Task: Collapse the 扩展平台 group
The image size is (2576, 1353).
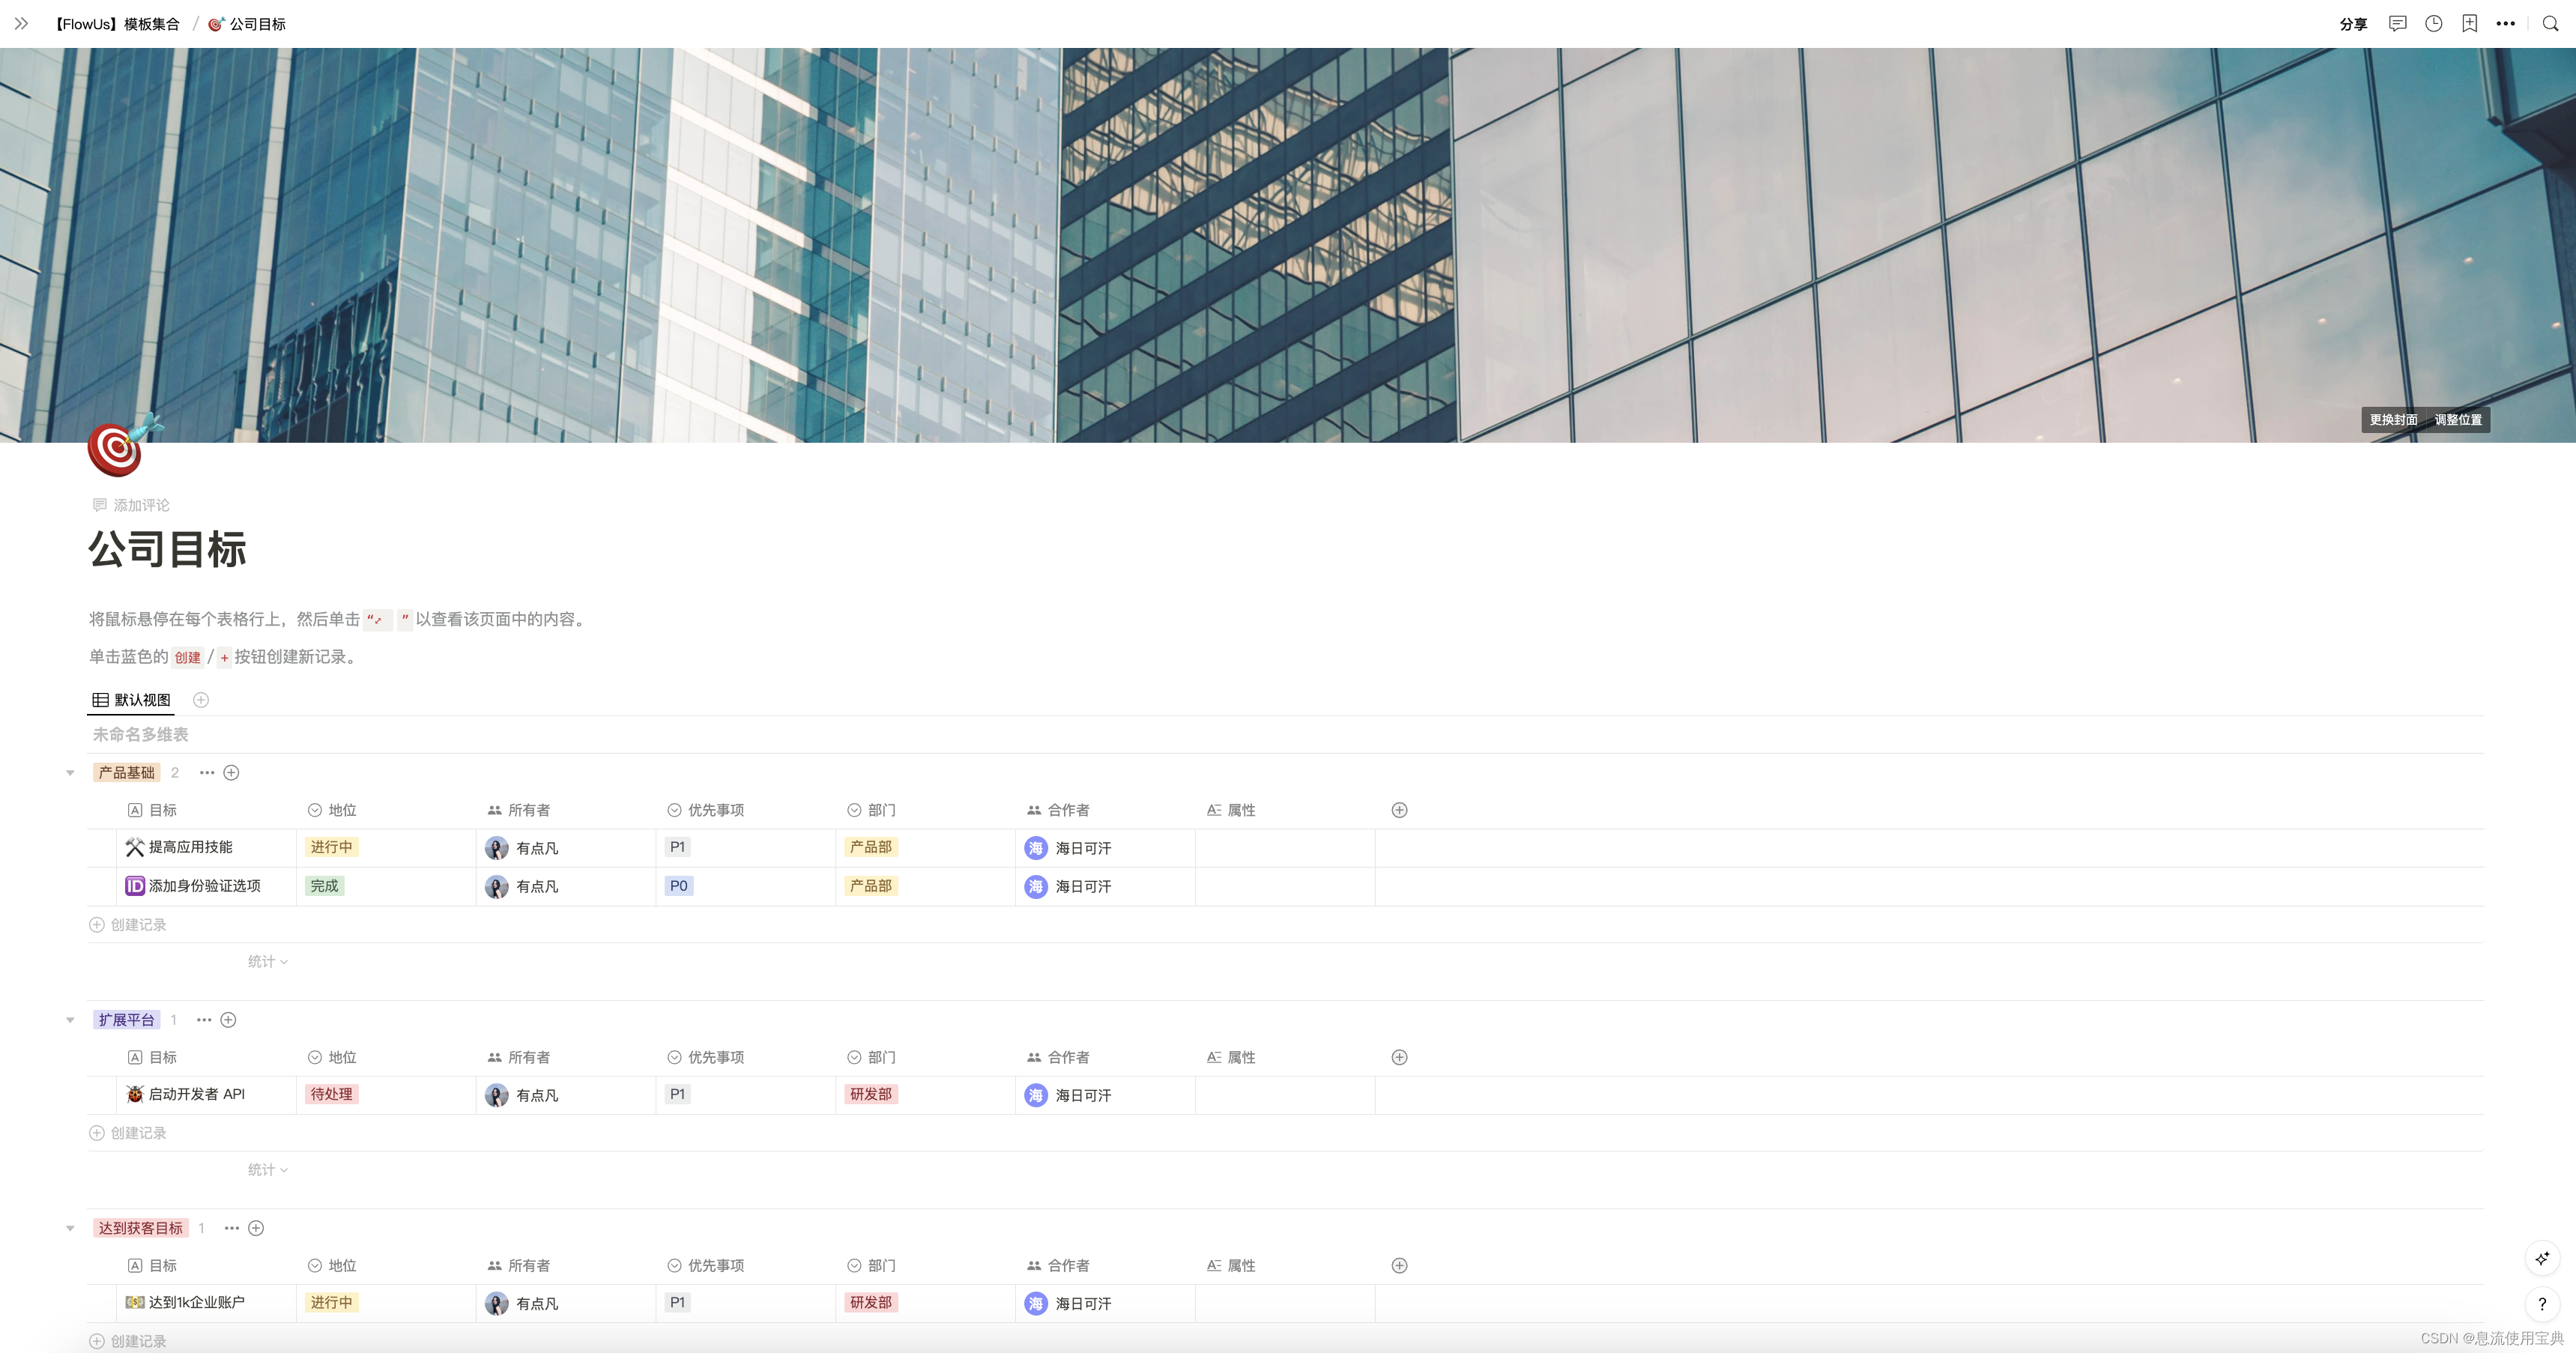Action: 70,1020
